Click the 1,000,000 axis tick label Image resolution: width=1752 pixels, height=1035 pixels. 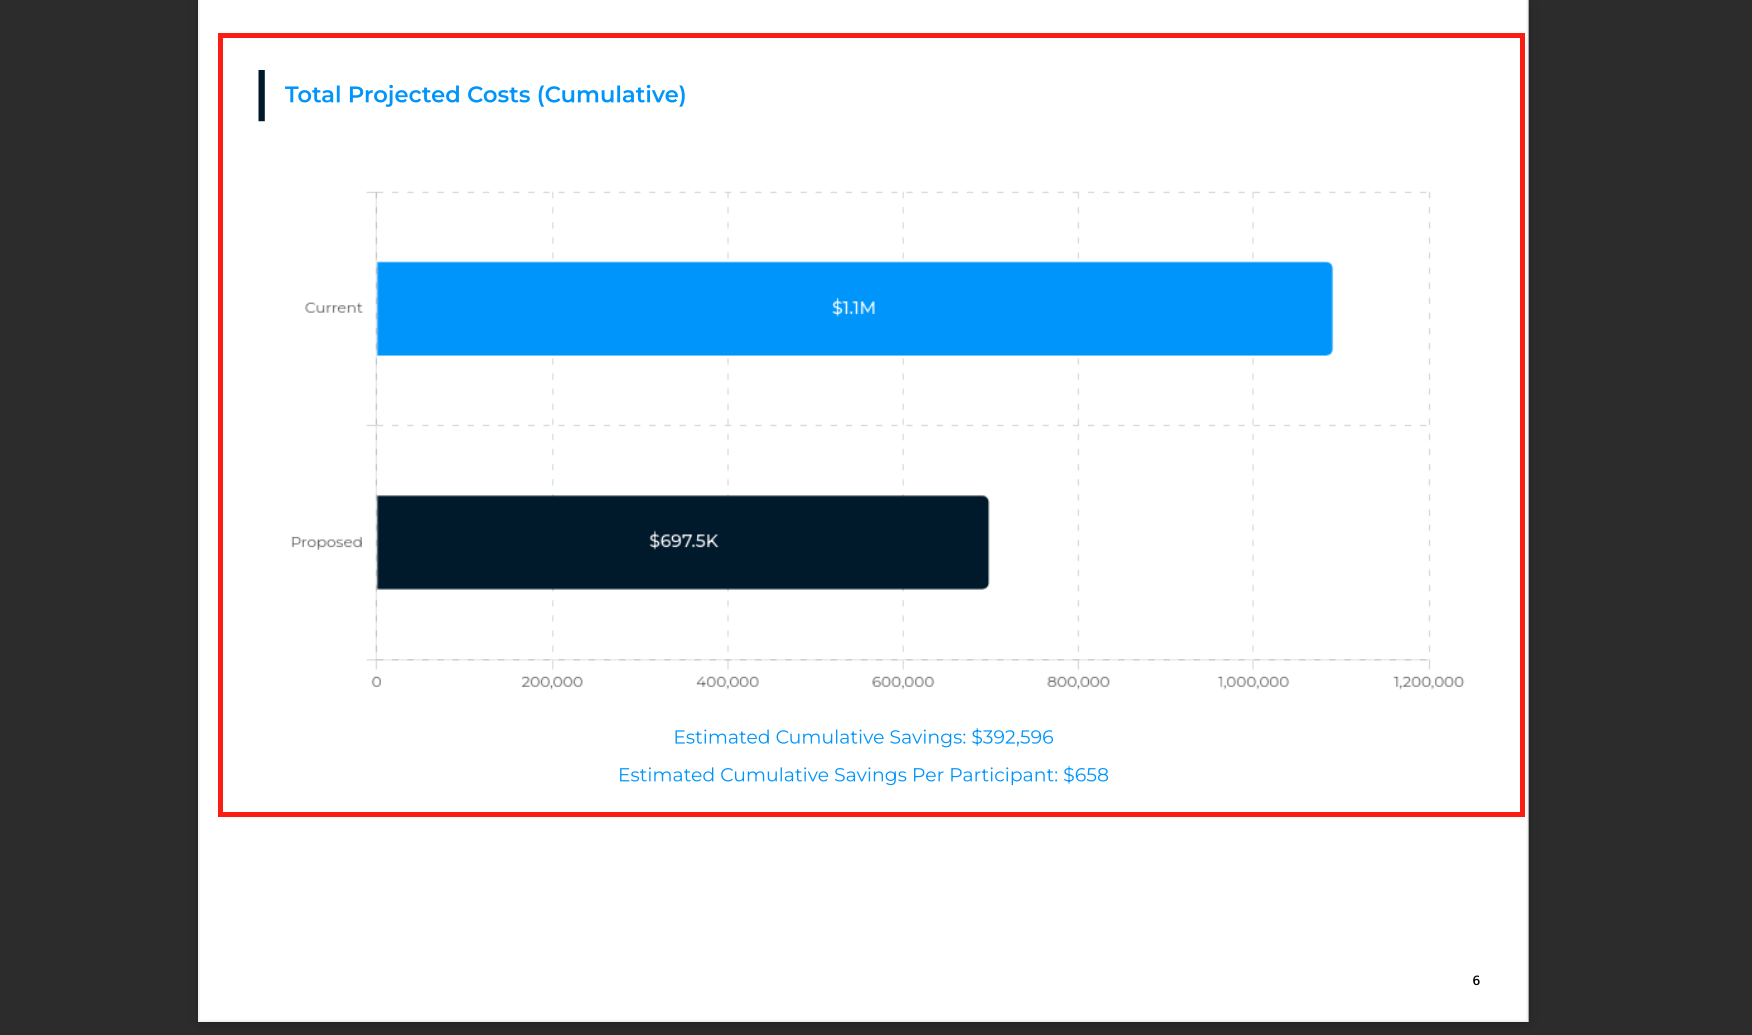[x=1253, y=682]
